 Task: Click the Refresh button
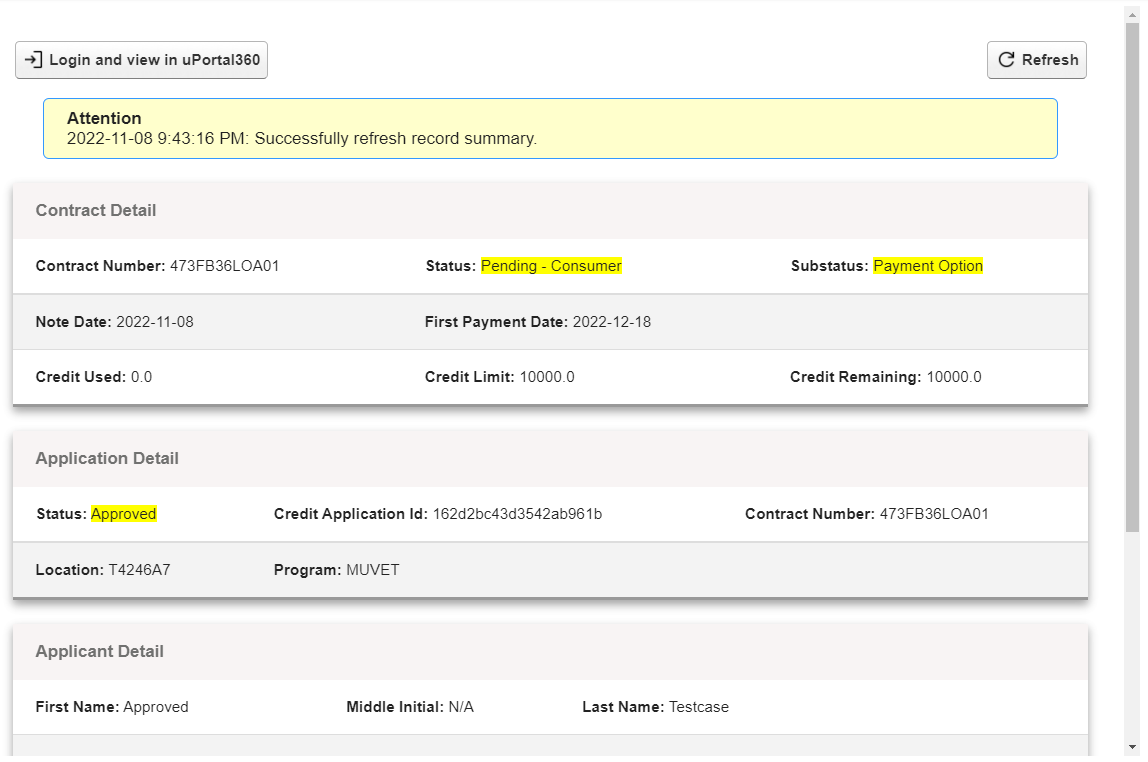[1037, 60]
